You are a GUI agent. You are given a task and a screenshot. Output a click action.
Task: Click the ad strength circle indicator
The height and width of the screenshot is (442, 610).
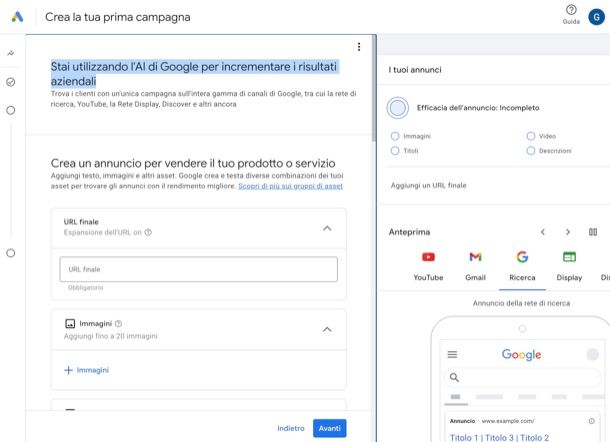pos(398,108)
